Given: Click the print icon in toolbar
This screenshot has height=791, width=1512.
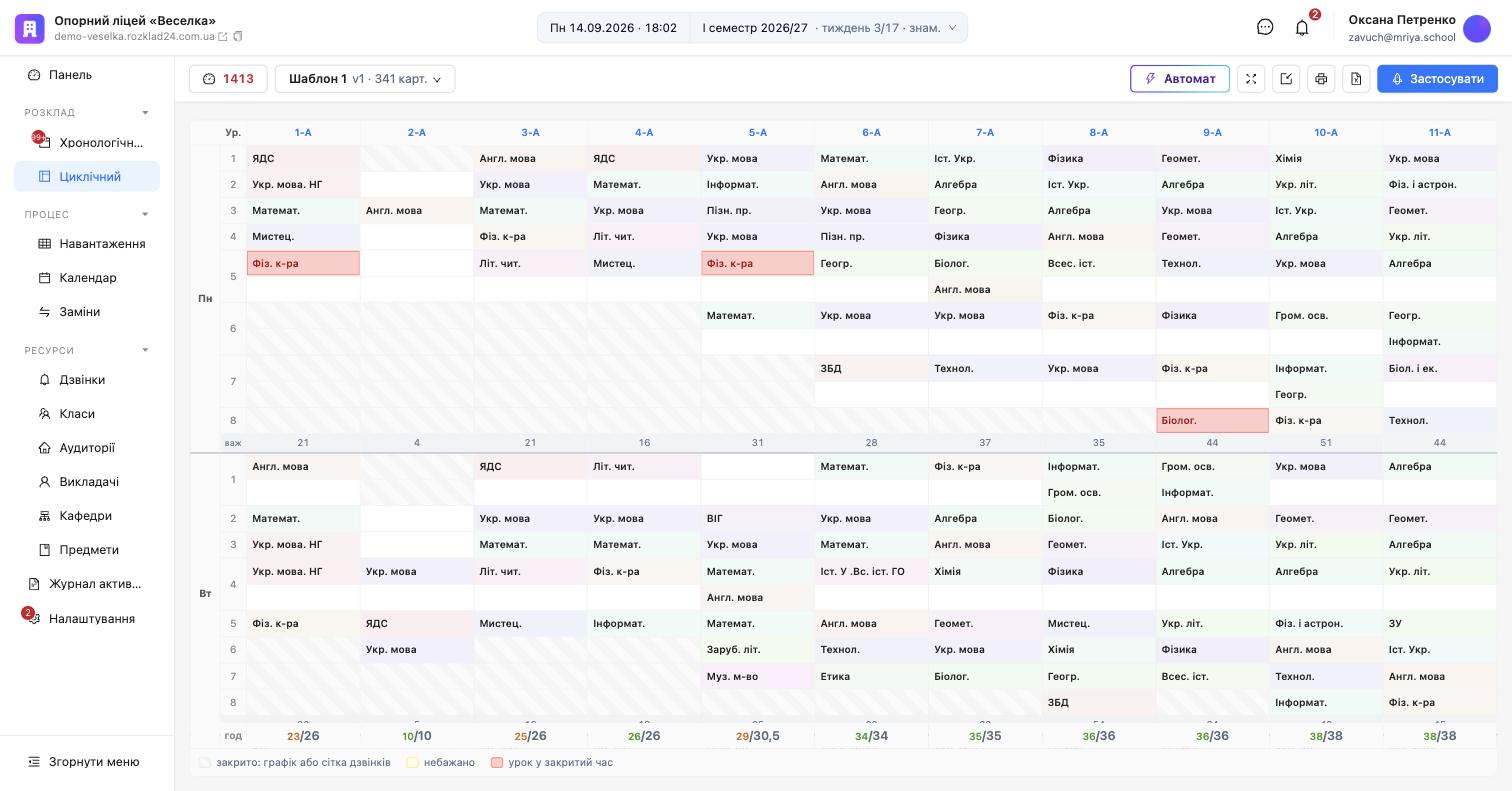Looking at the screenshot, I should point(1321,79).
